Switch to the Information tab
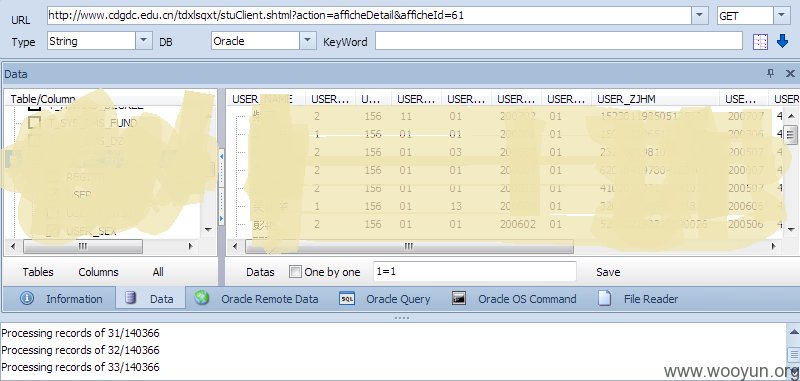The height and width of the screenshot is (381, 800). click(x=61, y=299)
